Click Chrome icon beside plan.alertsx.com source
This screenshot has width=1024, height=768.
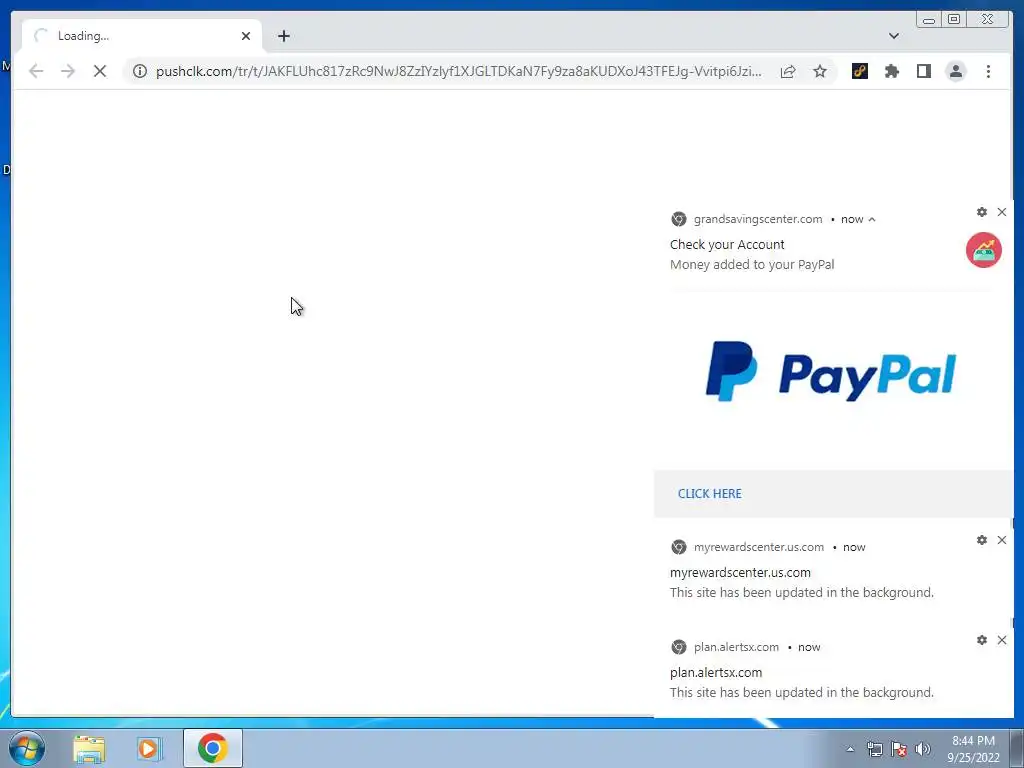(x=679, y=647)
